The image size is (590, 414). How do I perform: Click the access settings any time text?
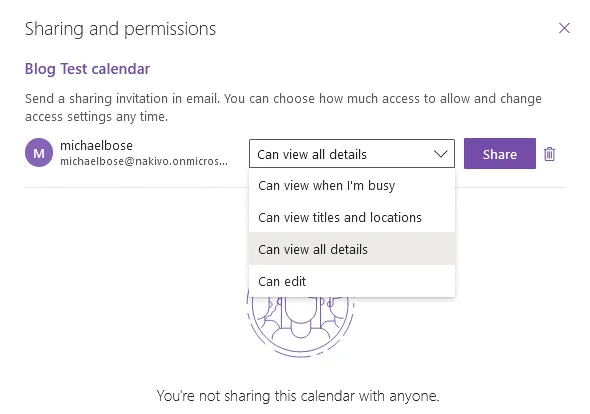click(96, 117)
